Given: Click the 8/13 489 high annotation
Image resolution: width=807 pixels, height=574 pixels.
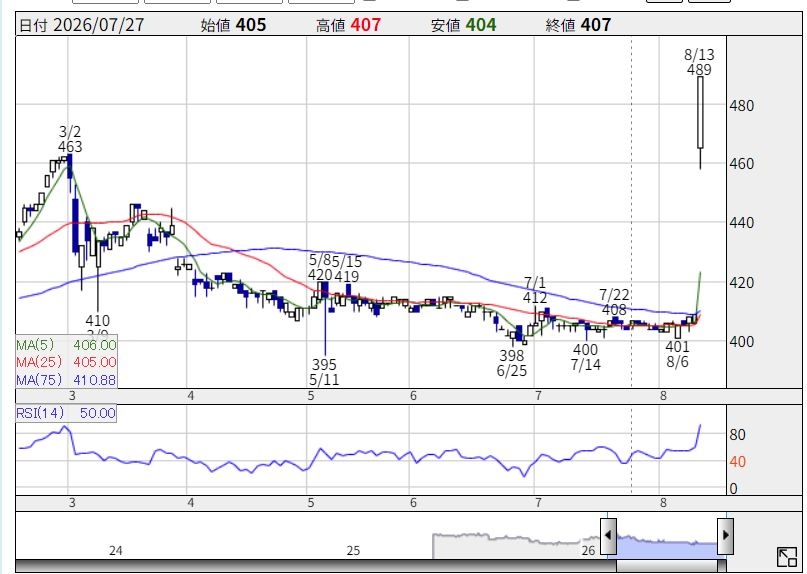Looking at the screenshot, I should (x=699, y=62).
